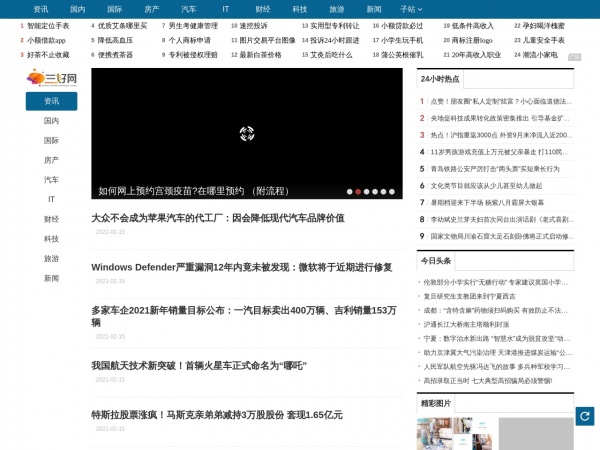The width and height of the screenshot is (600, 450).
Task: Open the 实用型专利转让 ad link
Action: click(x=335, y=26)
